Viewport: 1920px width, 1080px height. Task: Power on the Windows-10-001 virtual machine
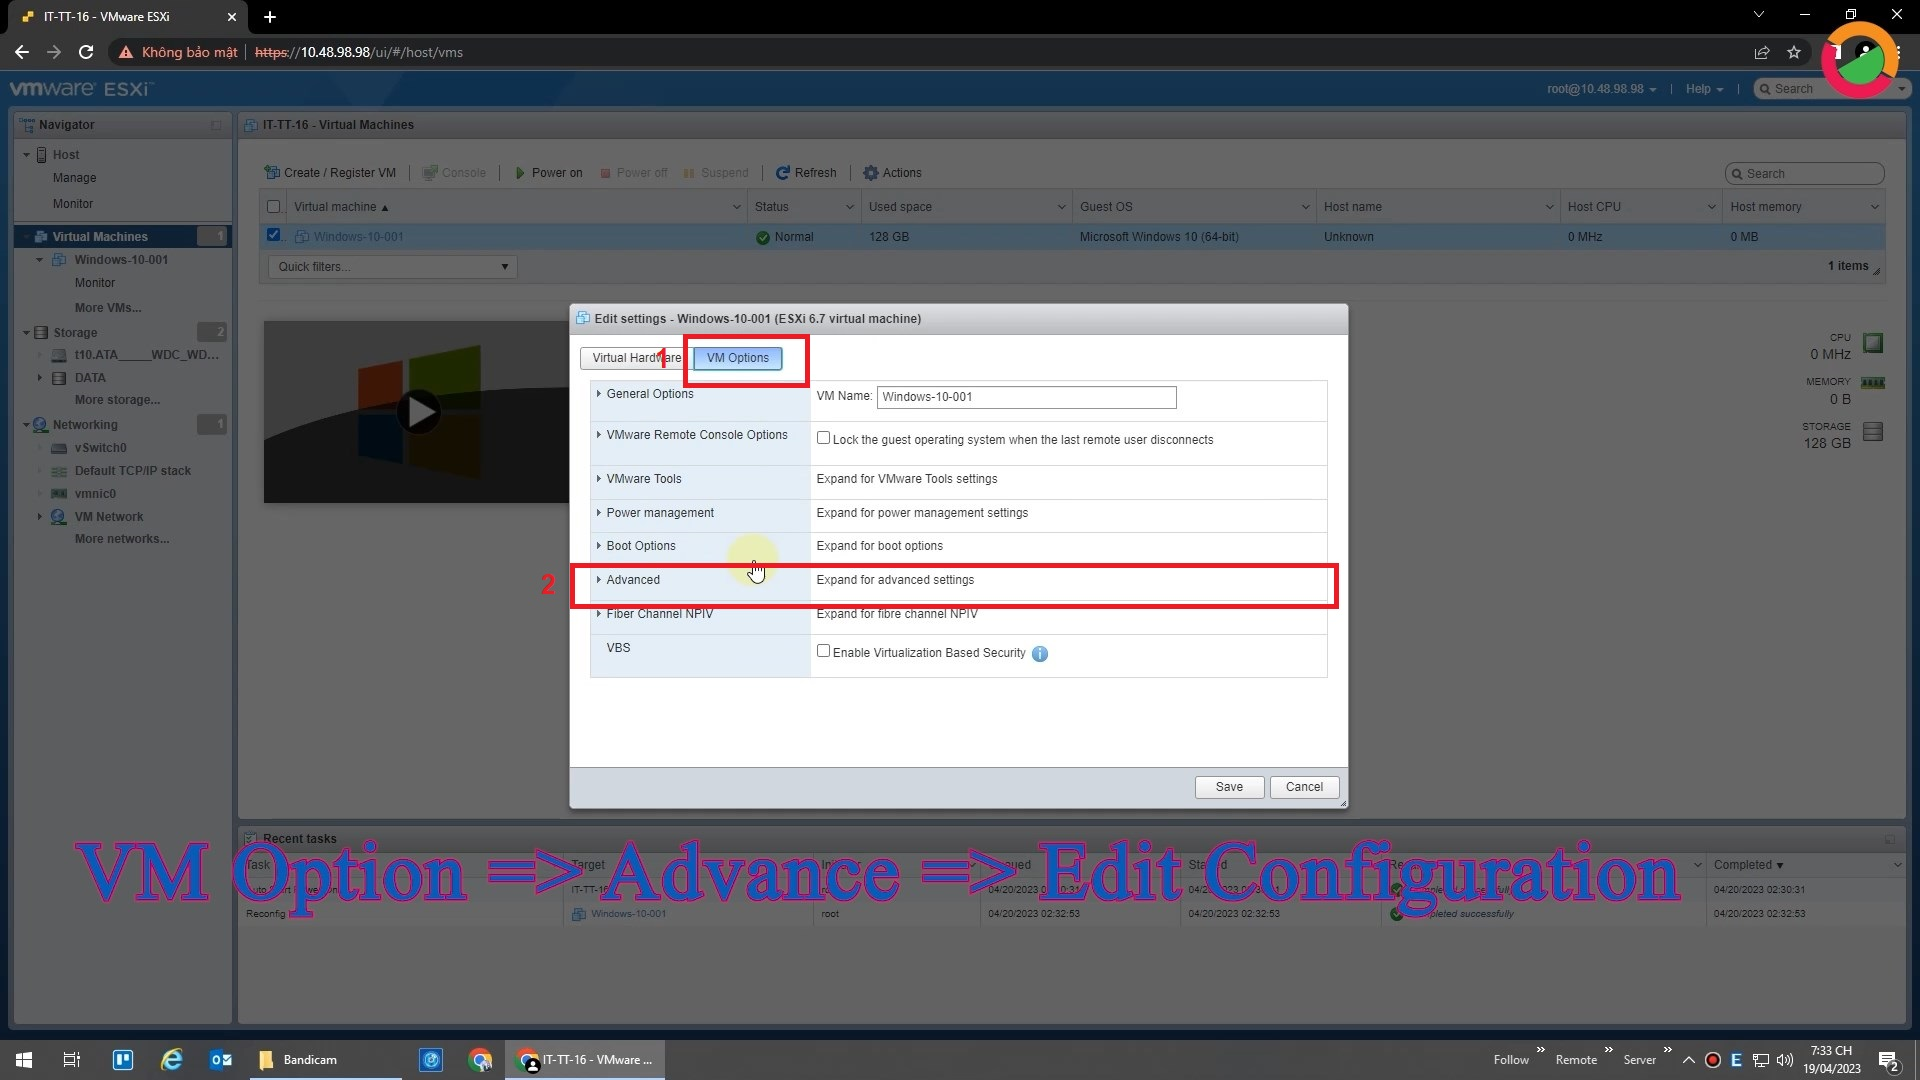tap(548, 172)
